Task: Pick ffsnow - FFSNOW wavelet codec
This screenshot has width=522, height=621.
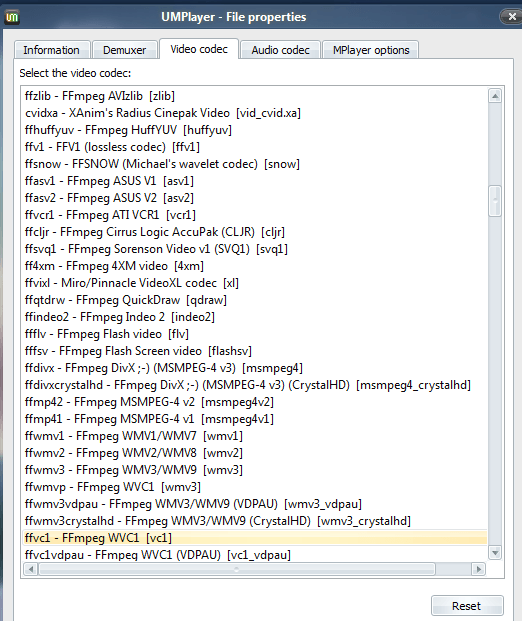Action: click(162, 164)
